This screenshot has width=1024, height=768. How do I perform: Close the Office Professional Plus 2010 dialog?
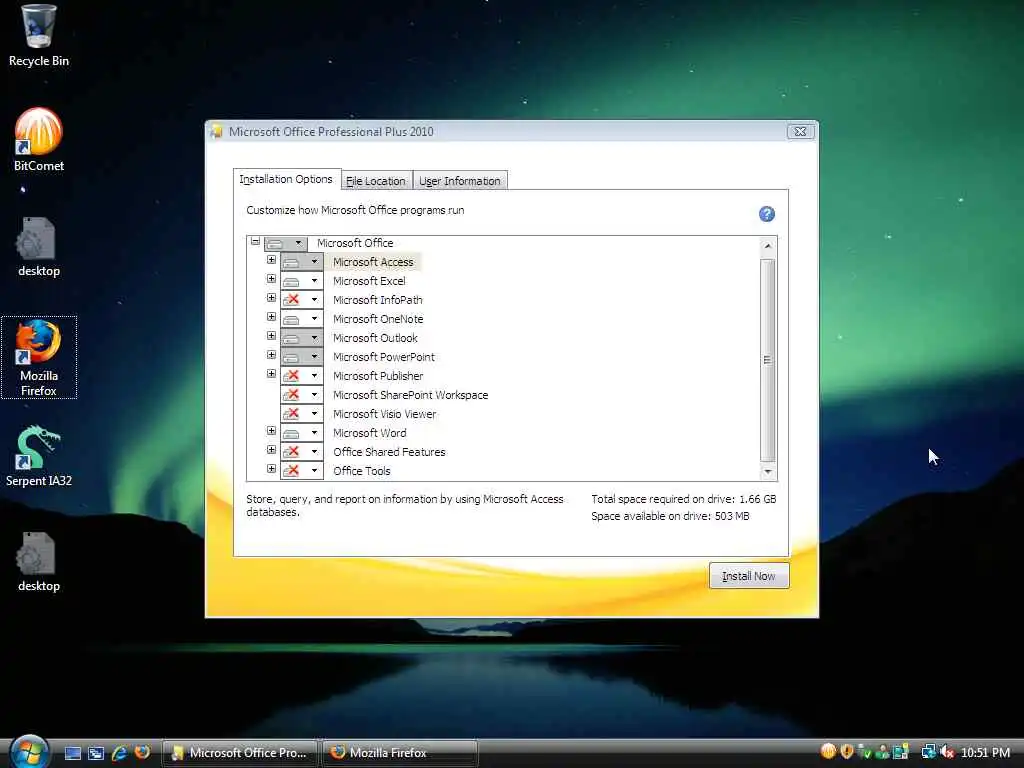pos(801,131)
